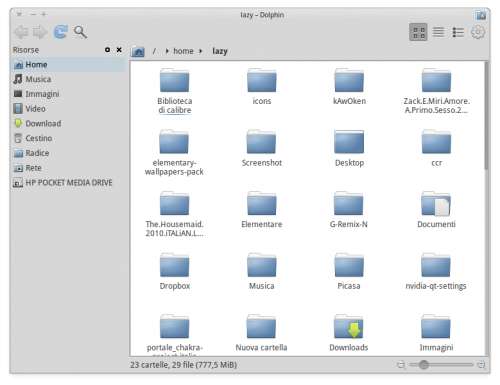Expand the arrow after home breadcrumb

click(x=200, y=51)
